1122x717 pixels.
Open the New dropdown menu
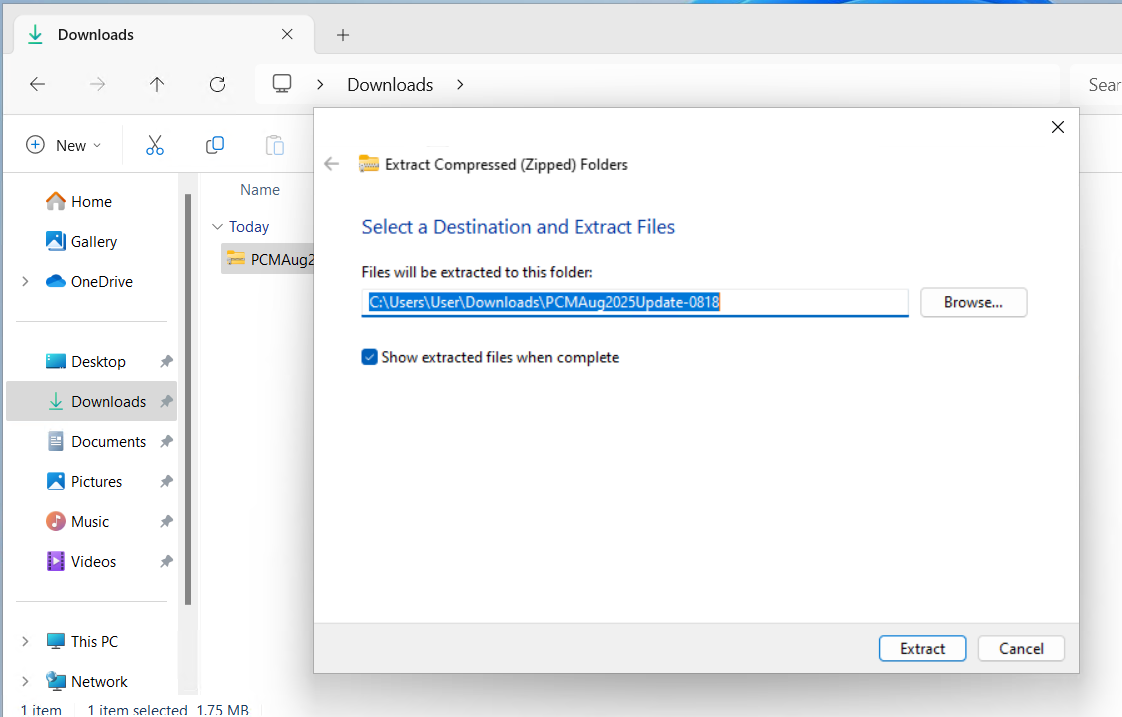(x=64, y=146)
